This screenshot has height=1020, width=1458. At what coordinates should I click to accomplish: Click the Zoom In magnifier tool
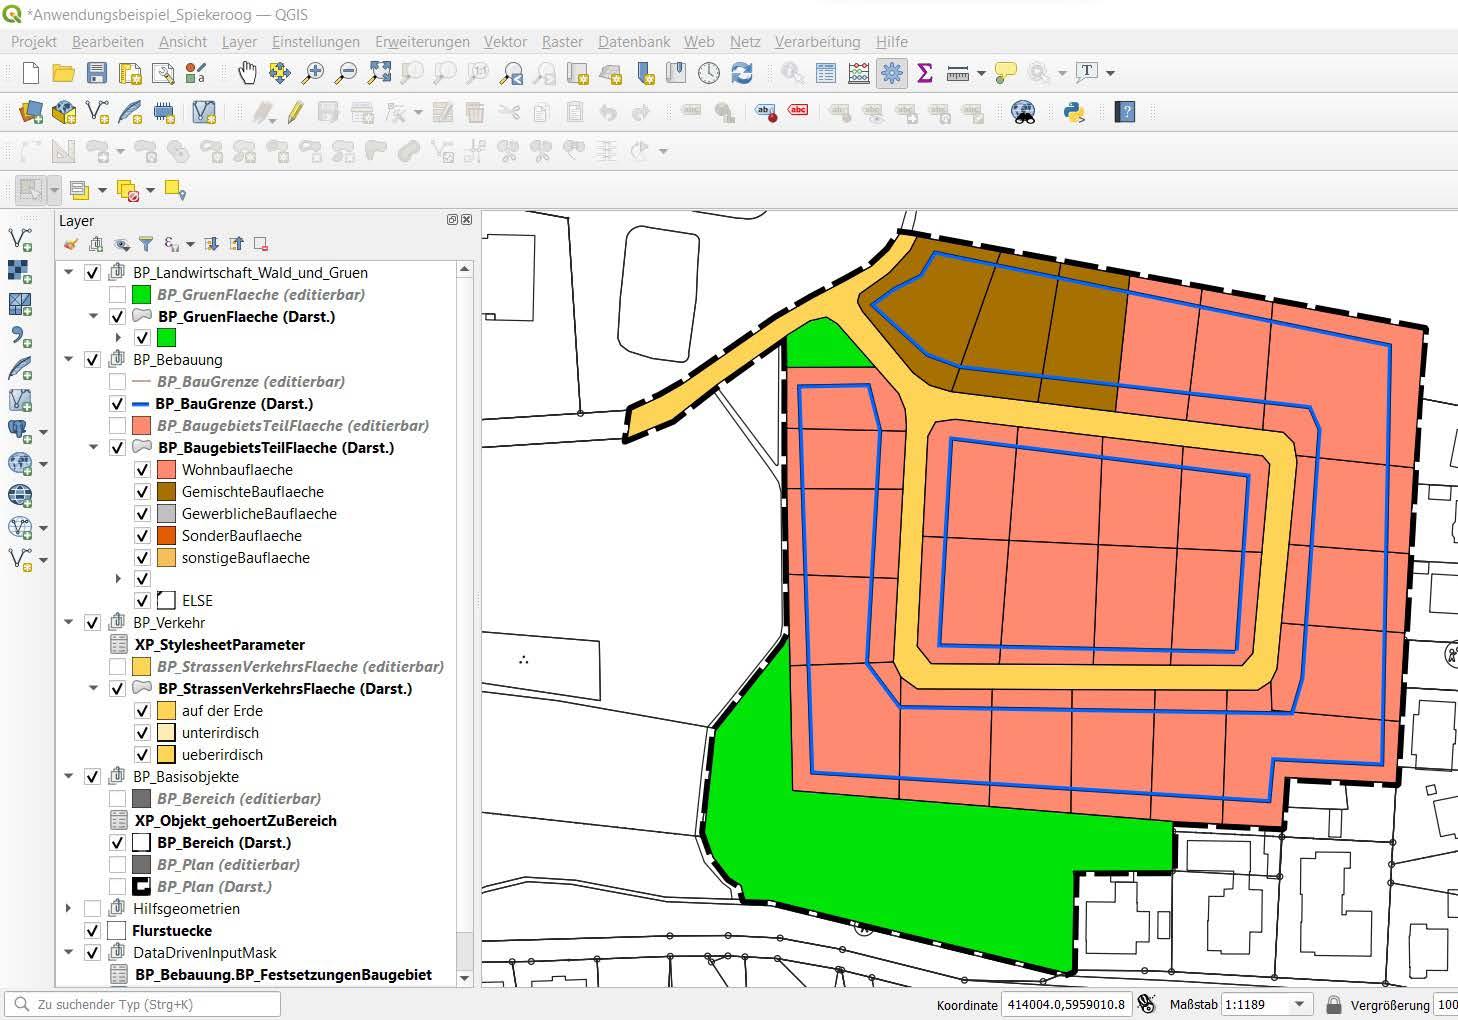click(x=313, y=73)
